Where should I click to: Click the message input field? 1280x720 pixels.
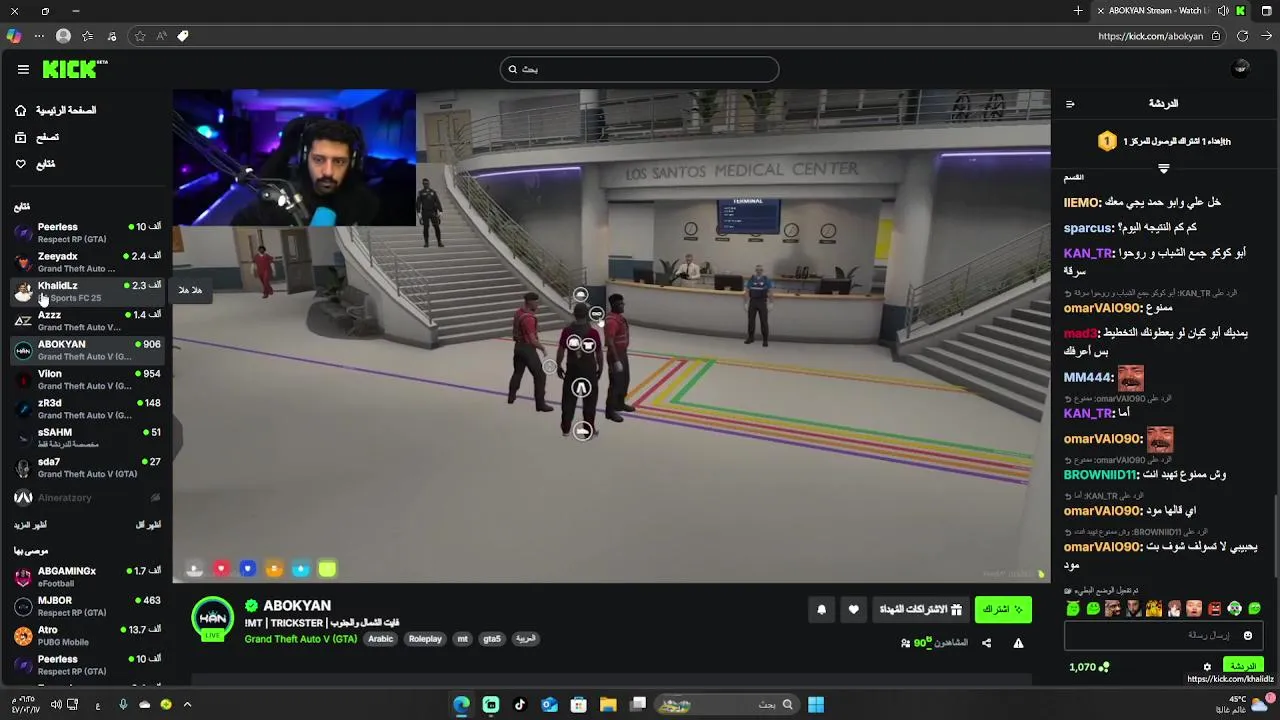click(x=1162, y=635)
